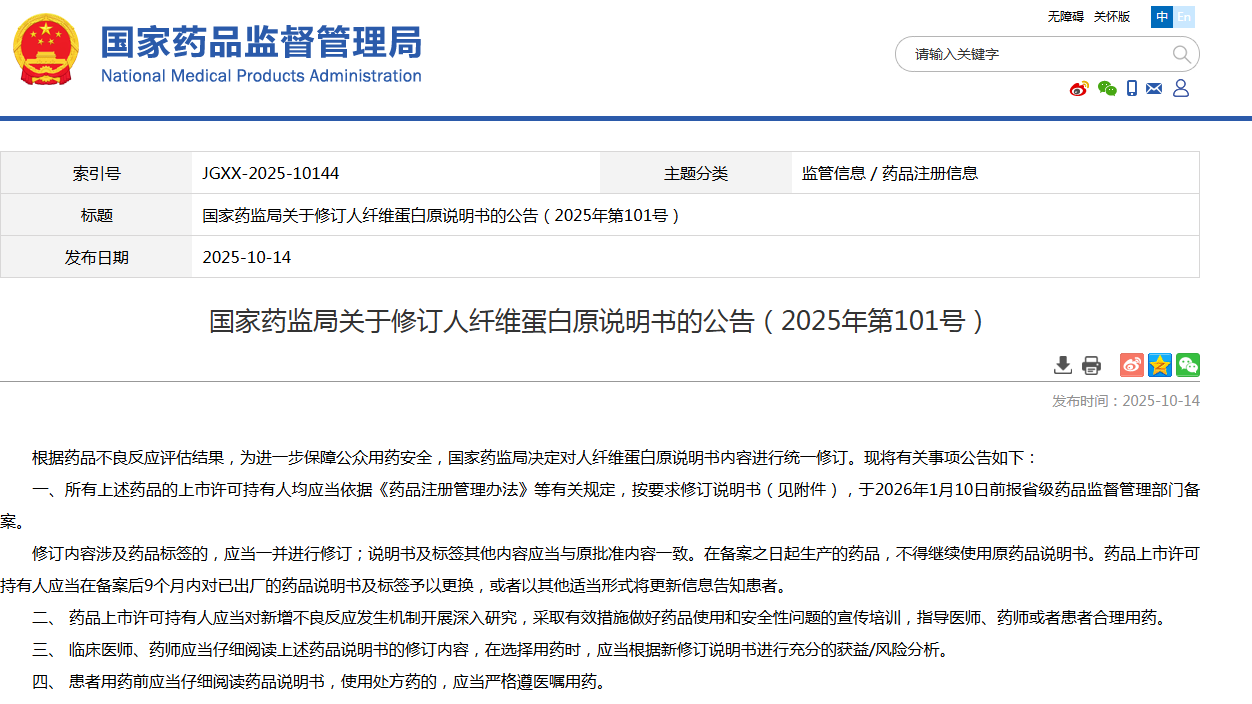This screenshot has height=704, width=1252.
Task: Enable 无障碍 accessibility mode
Action: 1065,17
